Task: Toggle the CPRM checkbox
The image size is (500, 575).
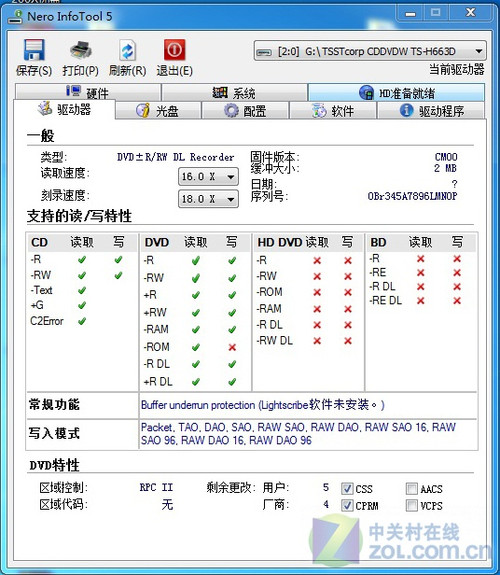Action: tap(347, 505)
